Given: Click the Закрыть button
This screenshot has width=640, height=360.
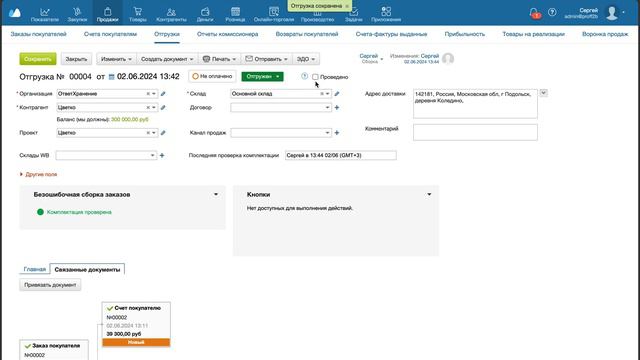Looking at the screenshot, I should [76, 59].
